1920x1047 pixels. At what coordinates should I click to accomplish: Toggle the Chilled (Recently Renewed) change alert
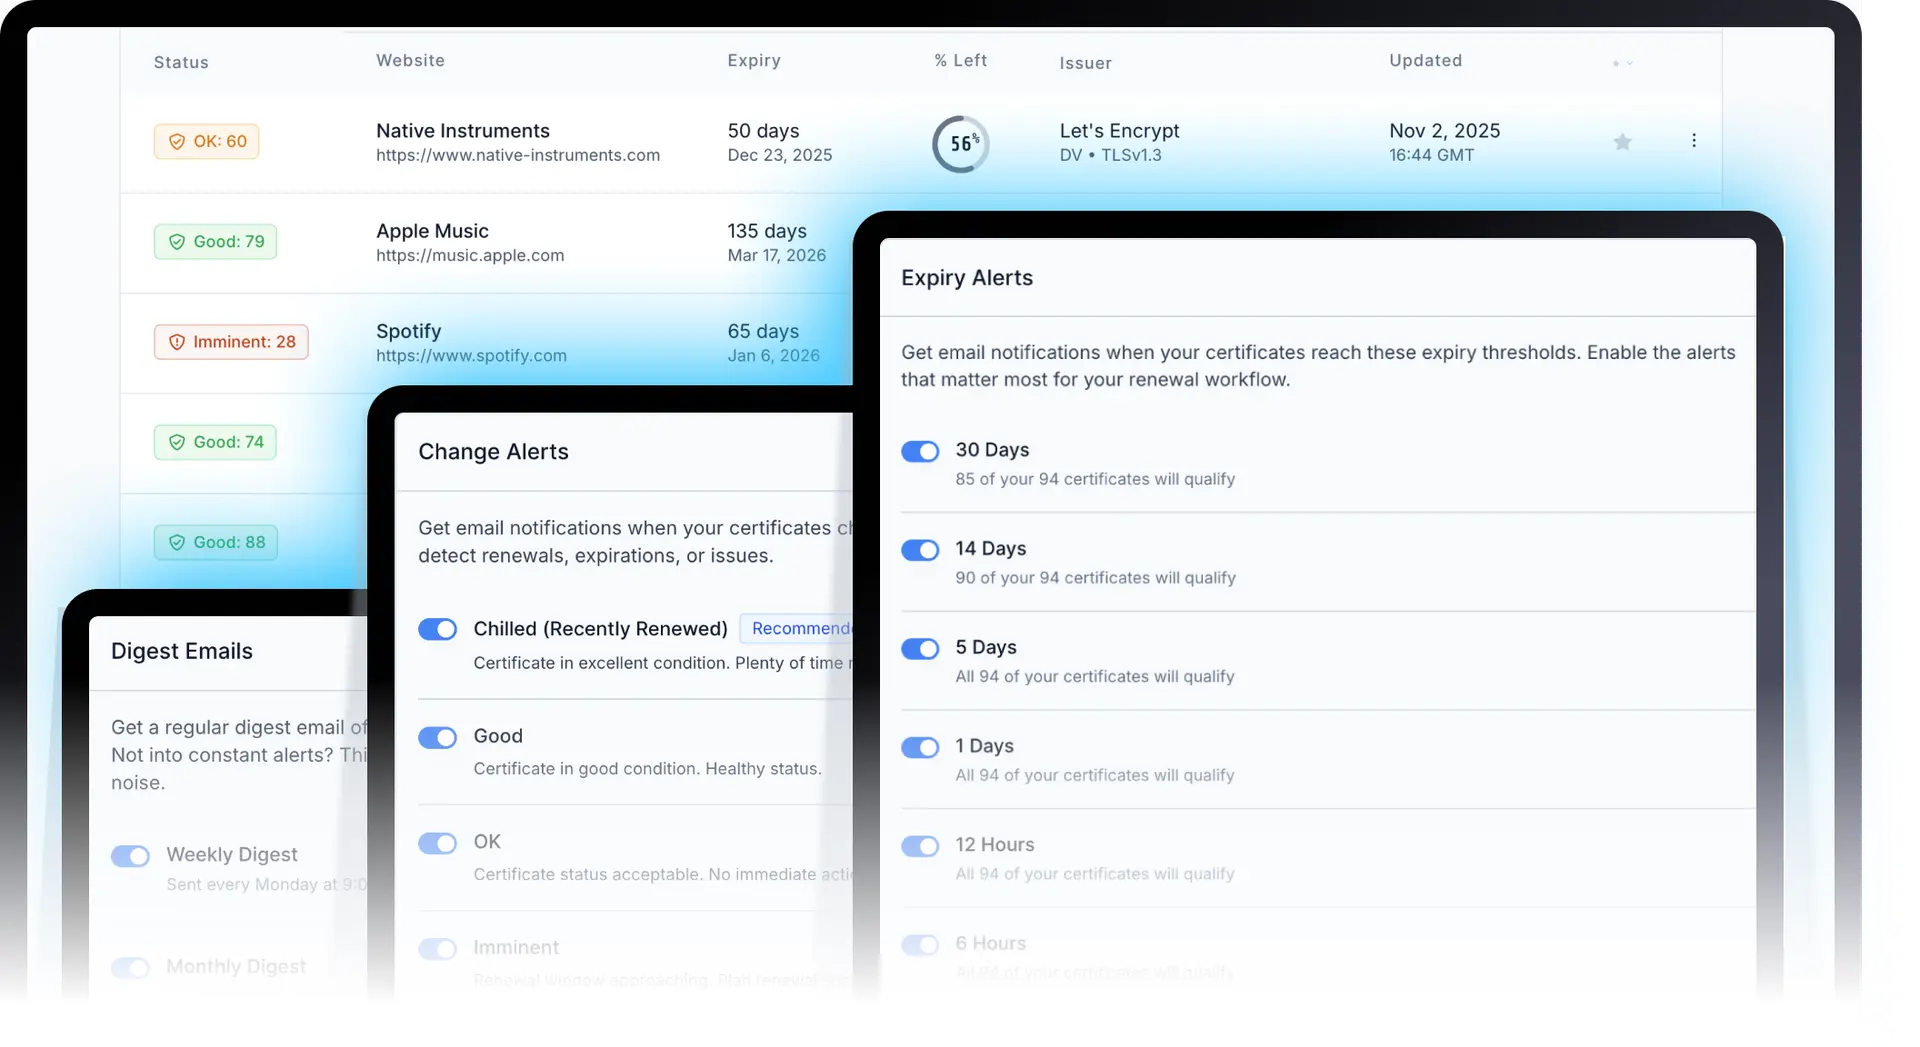point(437,629)
